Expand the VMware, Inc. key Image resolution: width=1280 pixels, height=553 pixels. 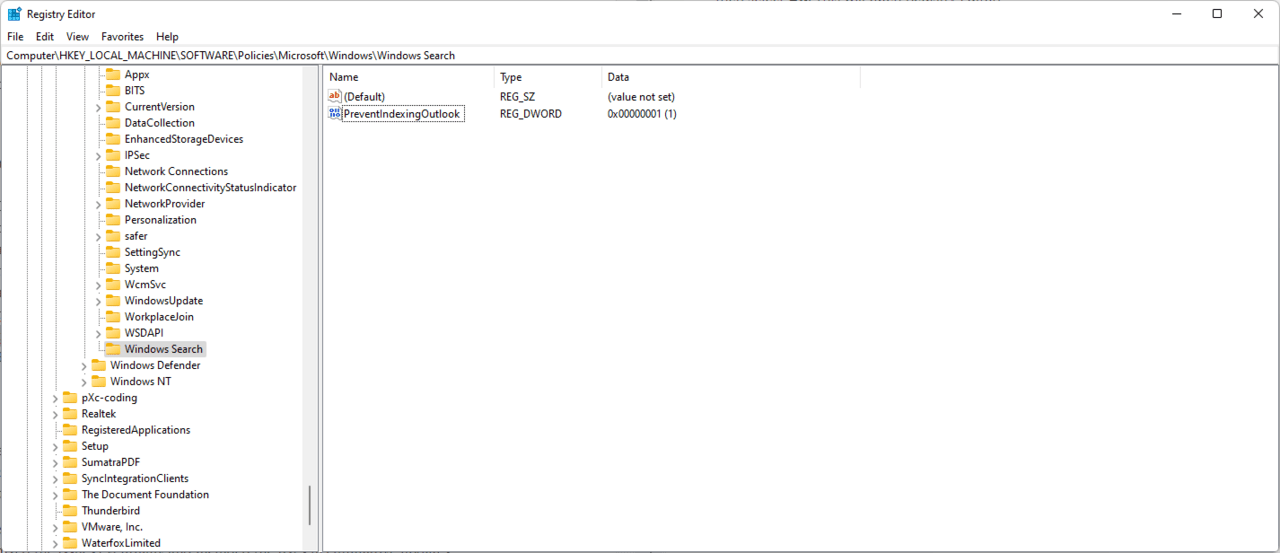point(55,527)
